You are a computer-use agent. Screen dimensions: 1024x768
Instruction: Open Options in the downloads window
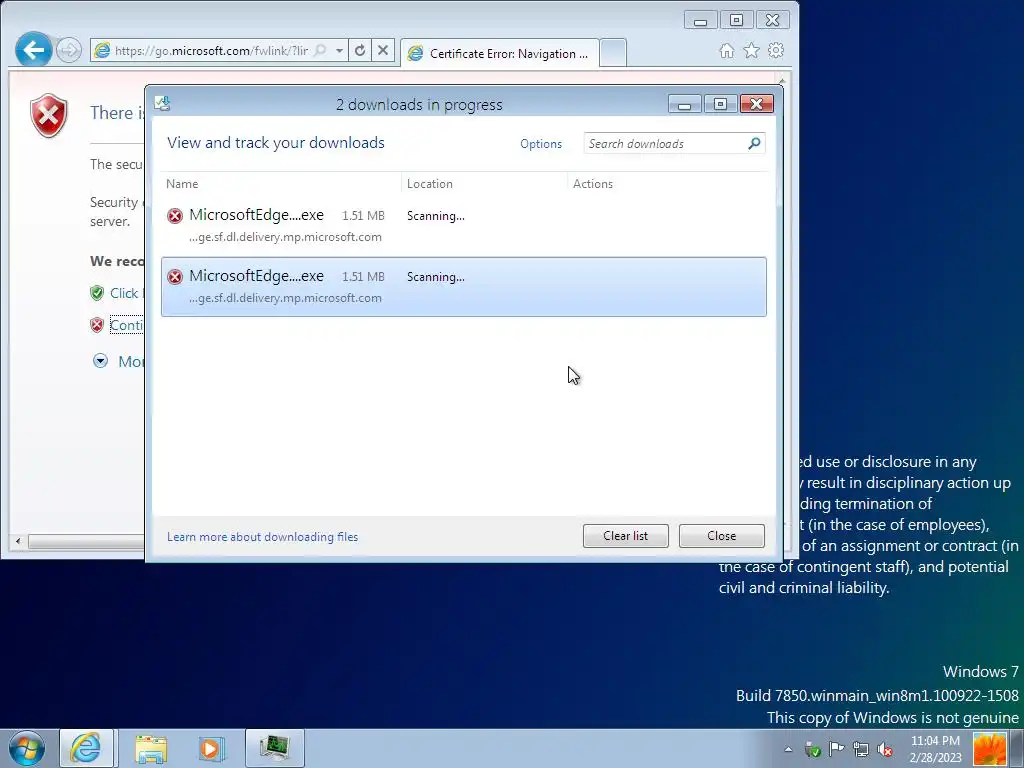541,144
